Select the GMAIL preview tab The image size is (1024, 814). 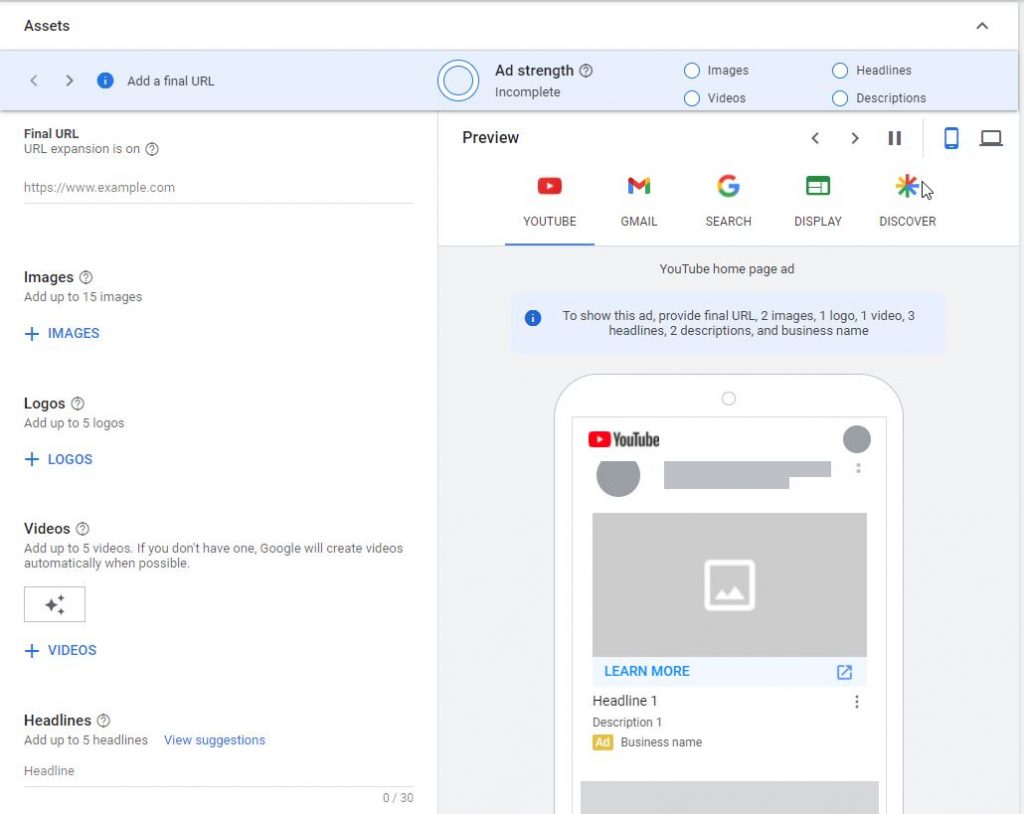click(639, 203)
